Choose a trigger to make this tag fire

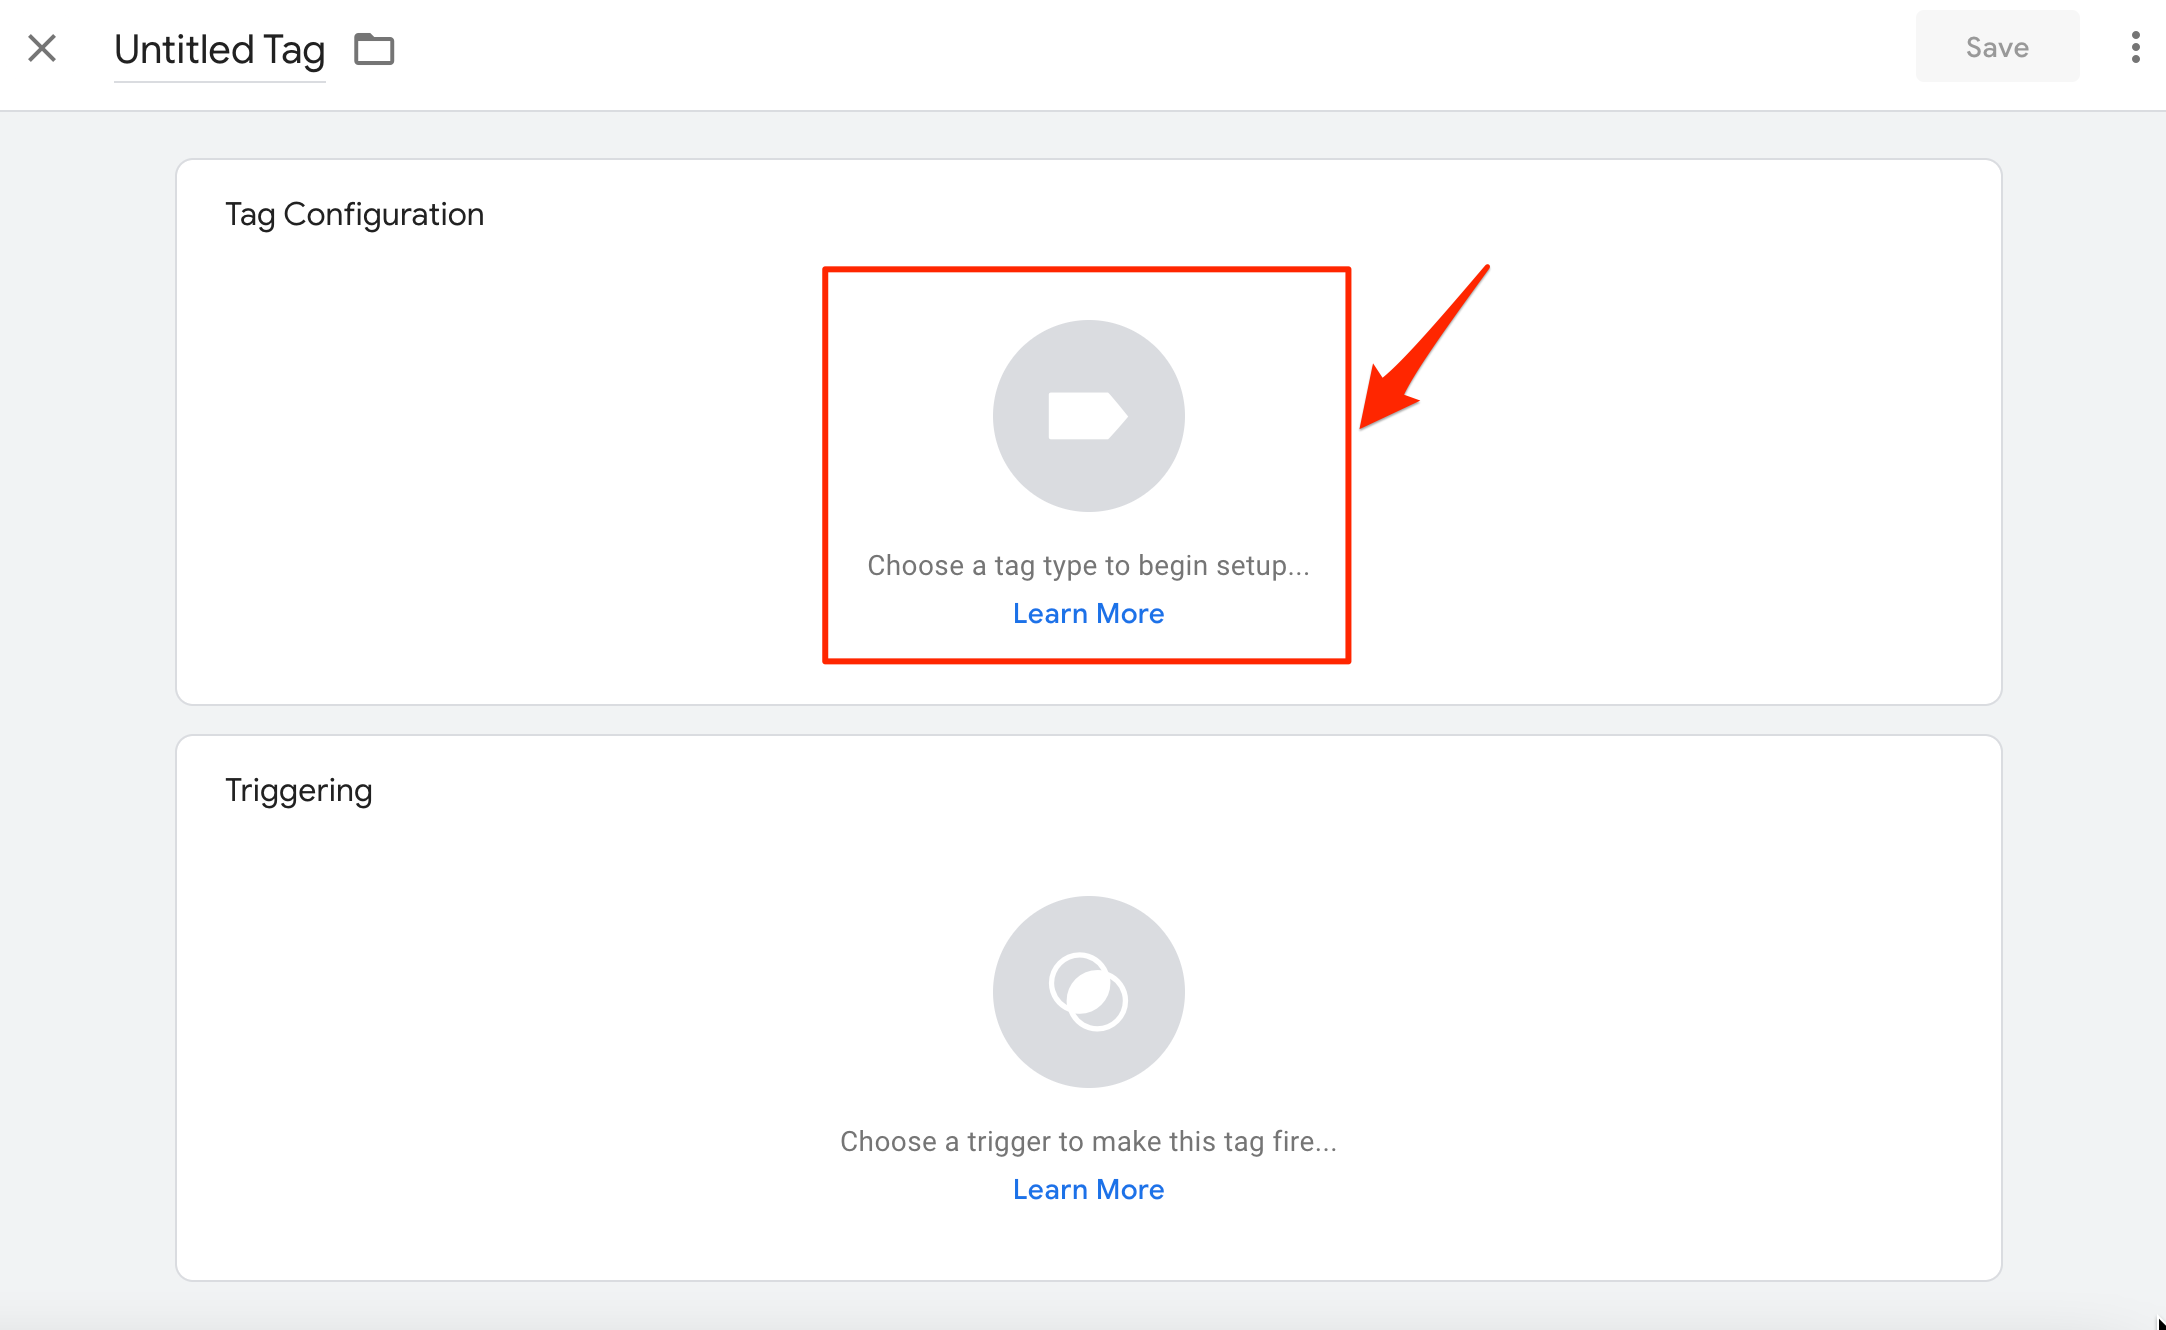pos(1089,1141)
